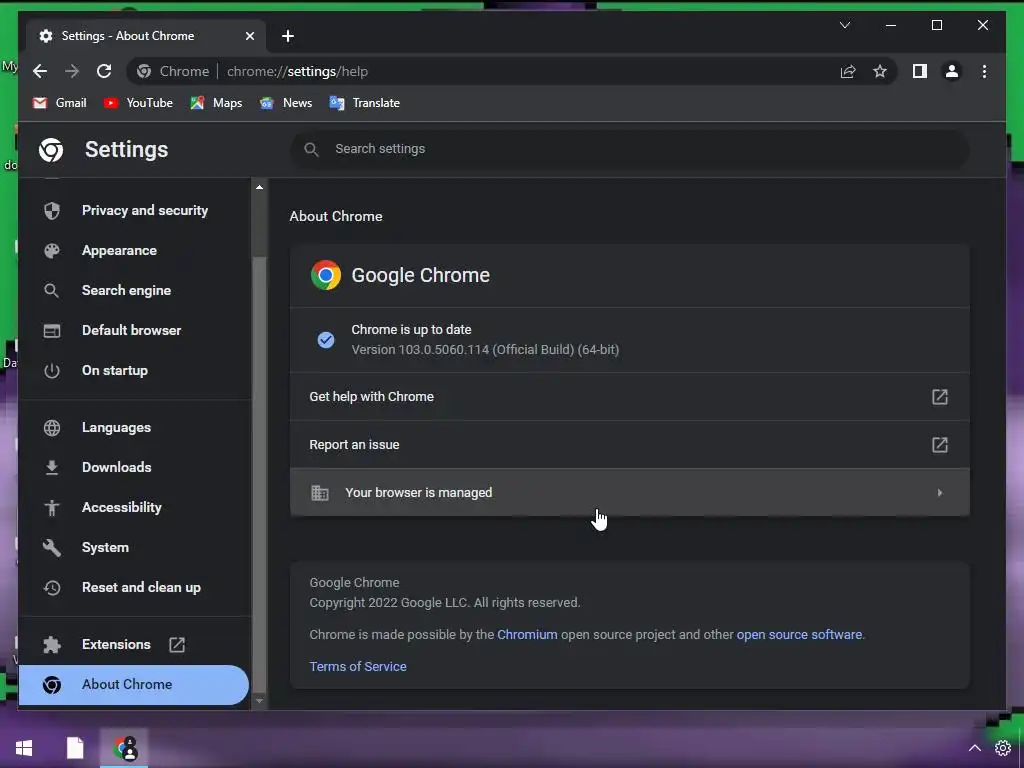Select About Chrome in sidebar
This screenshot has width=1024, height=768.
click(x=134, y=684)
